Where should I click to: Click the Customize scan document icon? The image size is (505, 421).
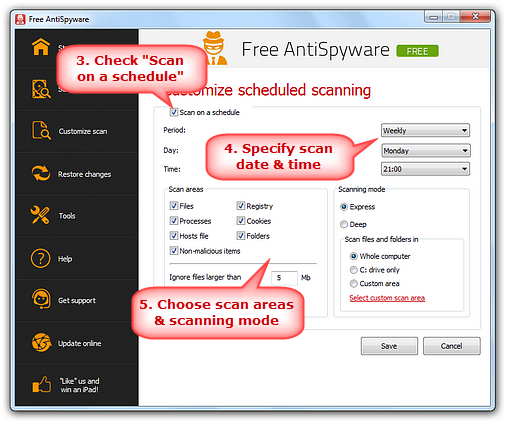point(41,130)
